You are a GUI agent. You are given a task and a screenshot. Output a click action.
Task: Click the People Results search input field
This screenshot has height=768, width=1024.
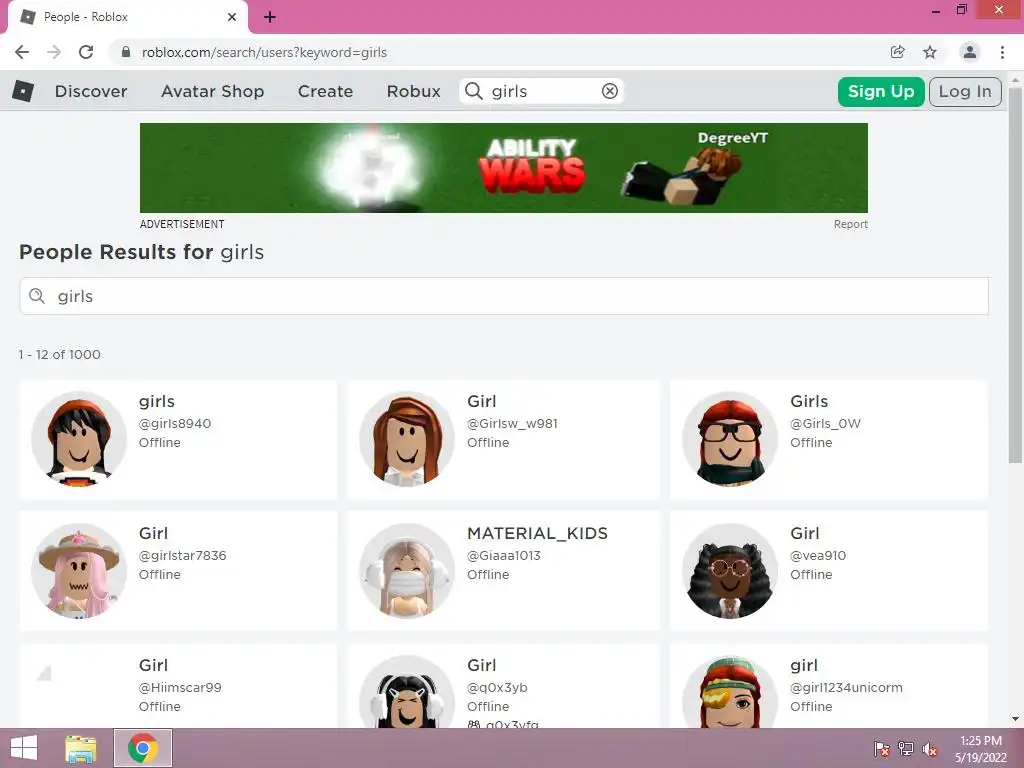tap(504, 296)
